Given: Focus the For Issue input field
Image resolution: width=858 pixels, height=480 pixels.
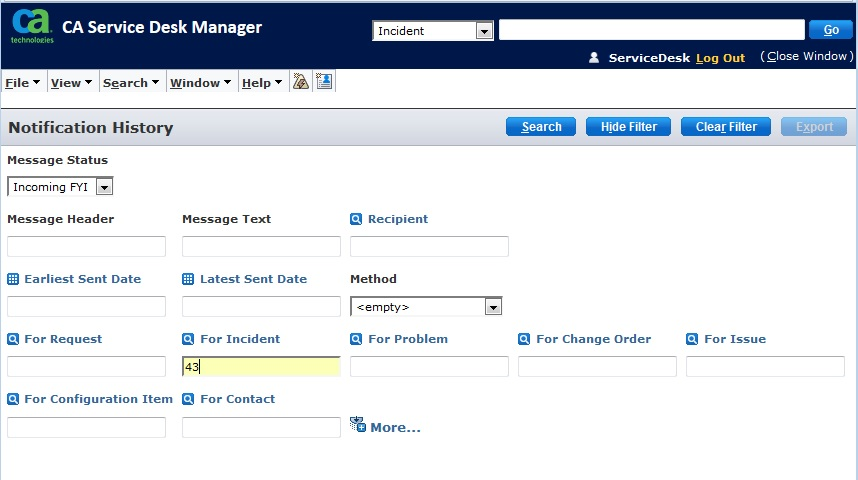Looking at the screenshot, I should point(765,366).
